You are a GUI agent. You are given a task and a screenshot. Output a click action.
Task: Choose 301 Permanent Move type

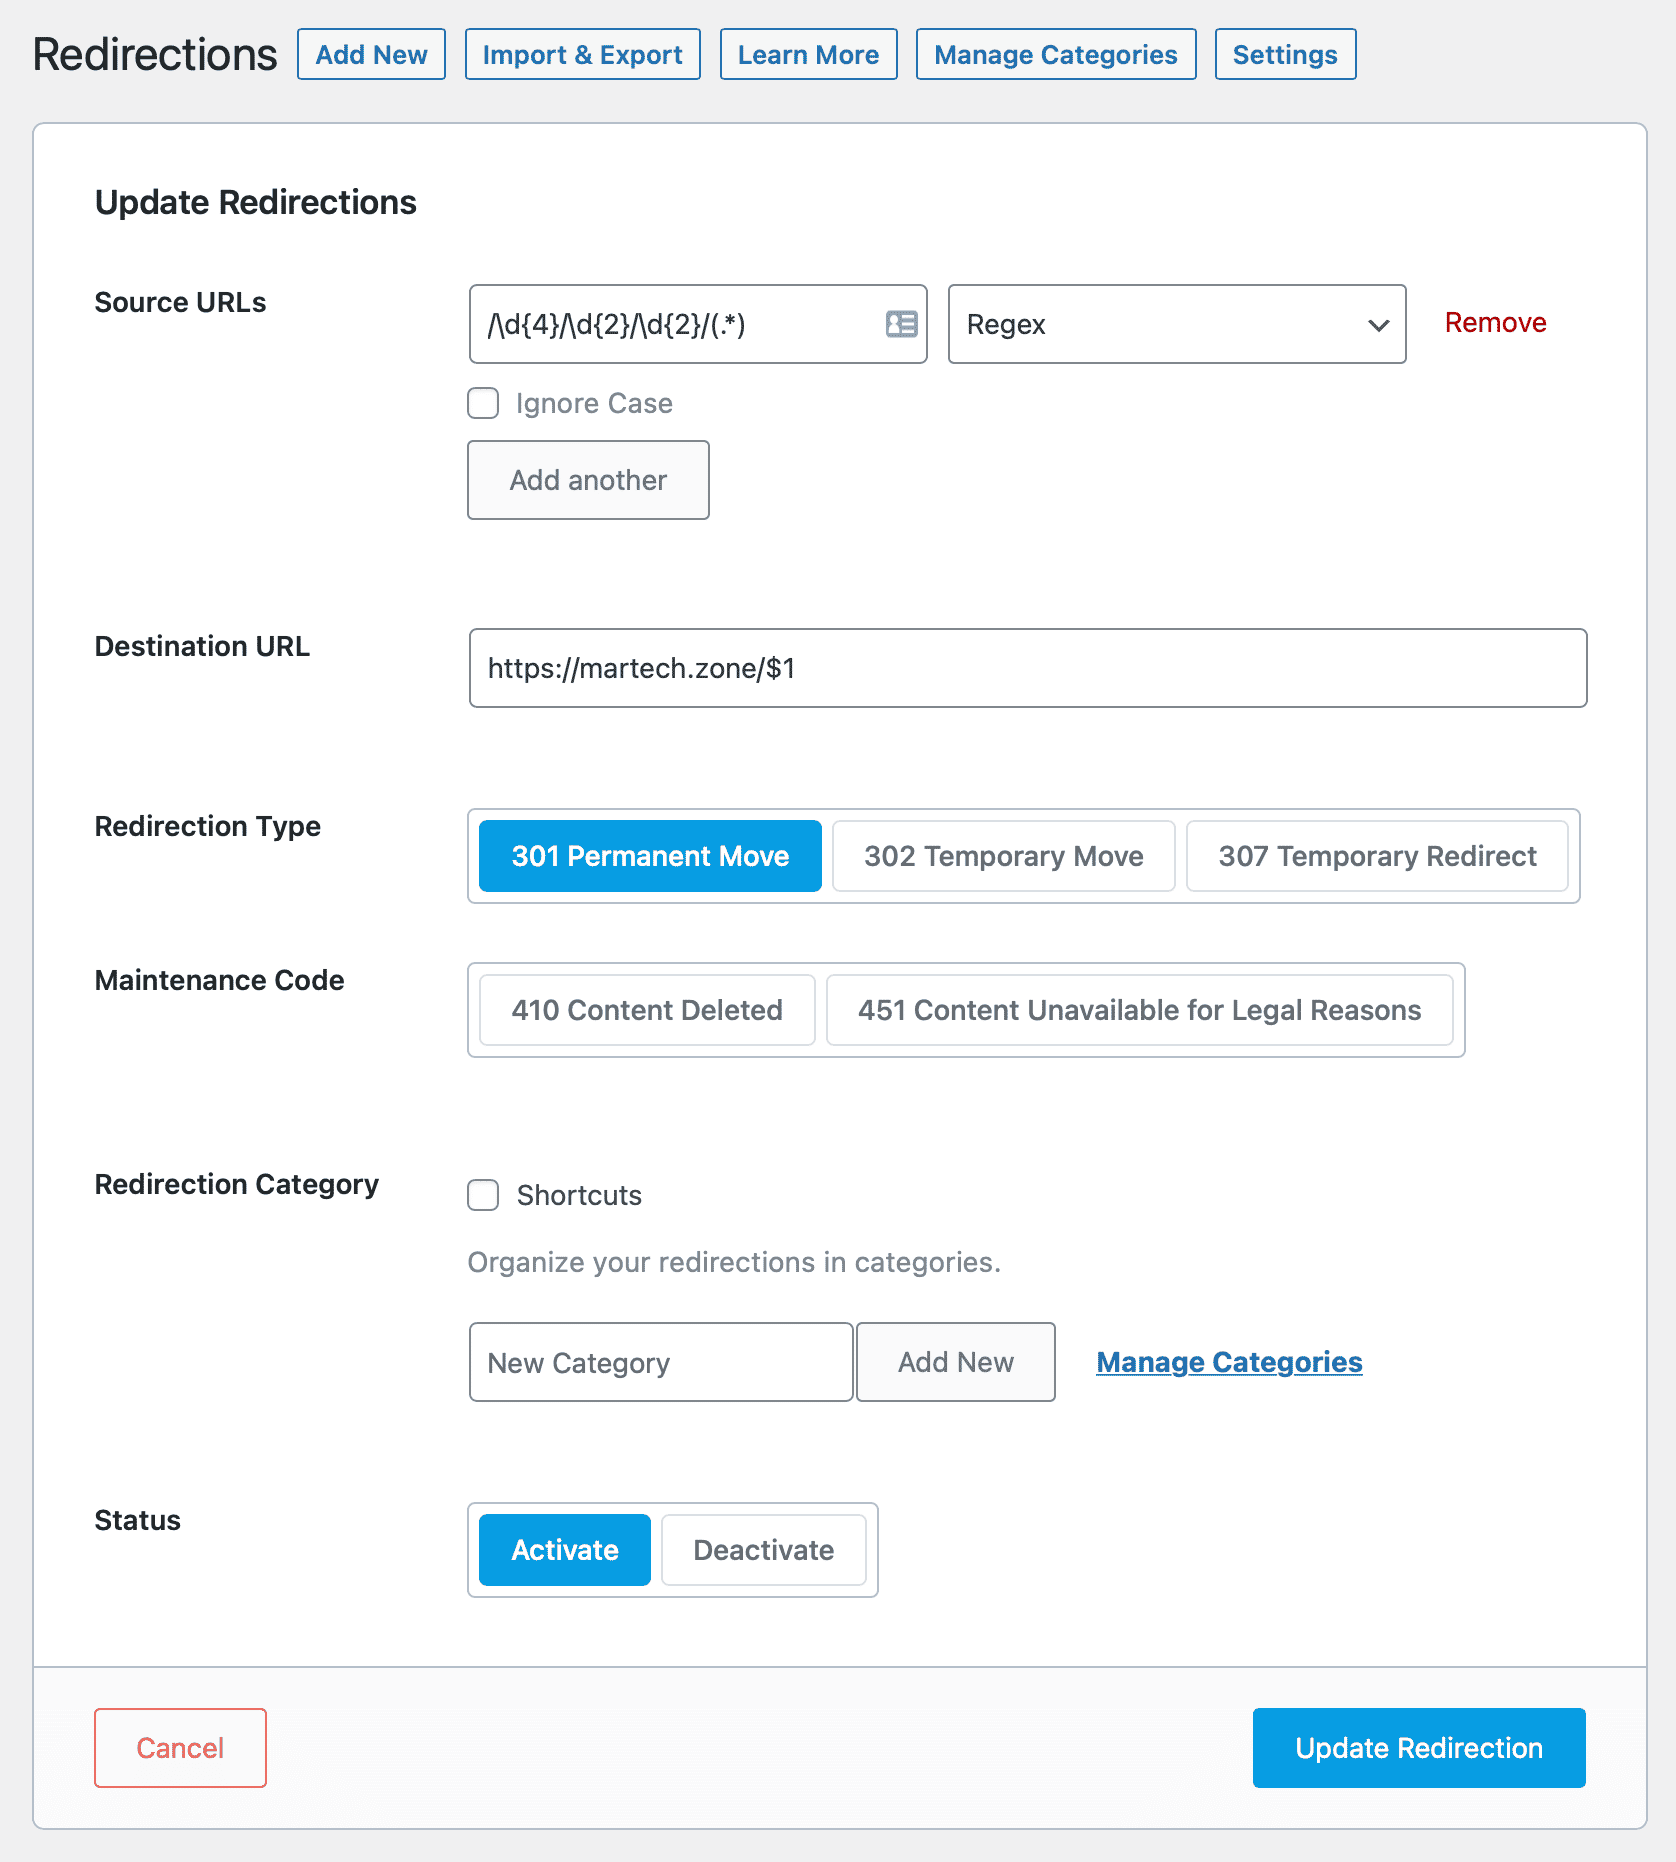pos(650,856)
